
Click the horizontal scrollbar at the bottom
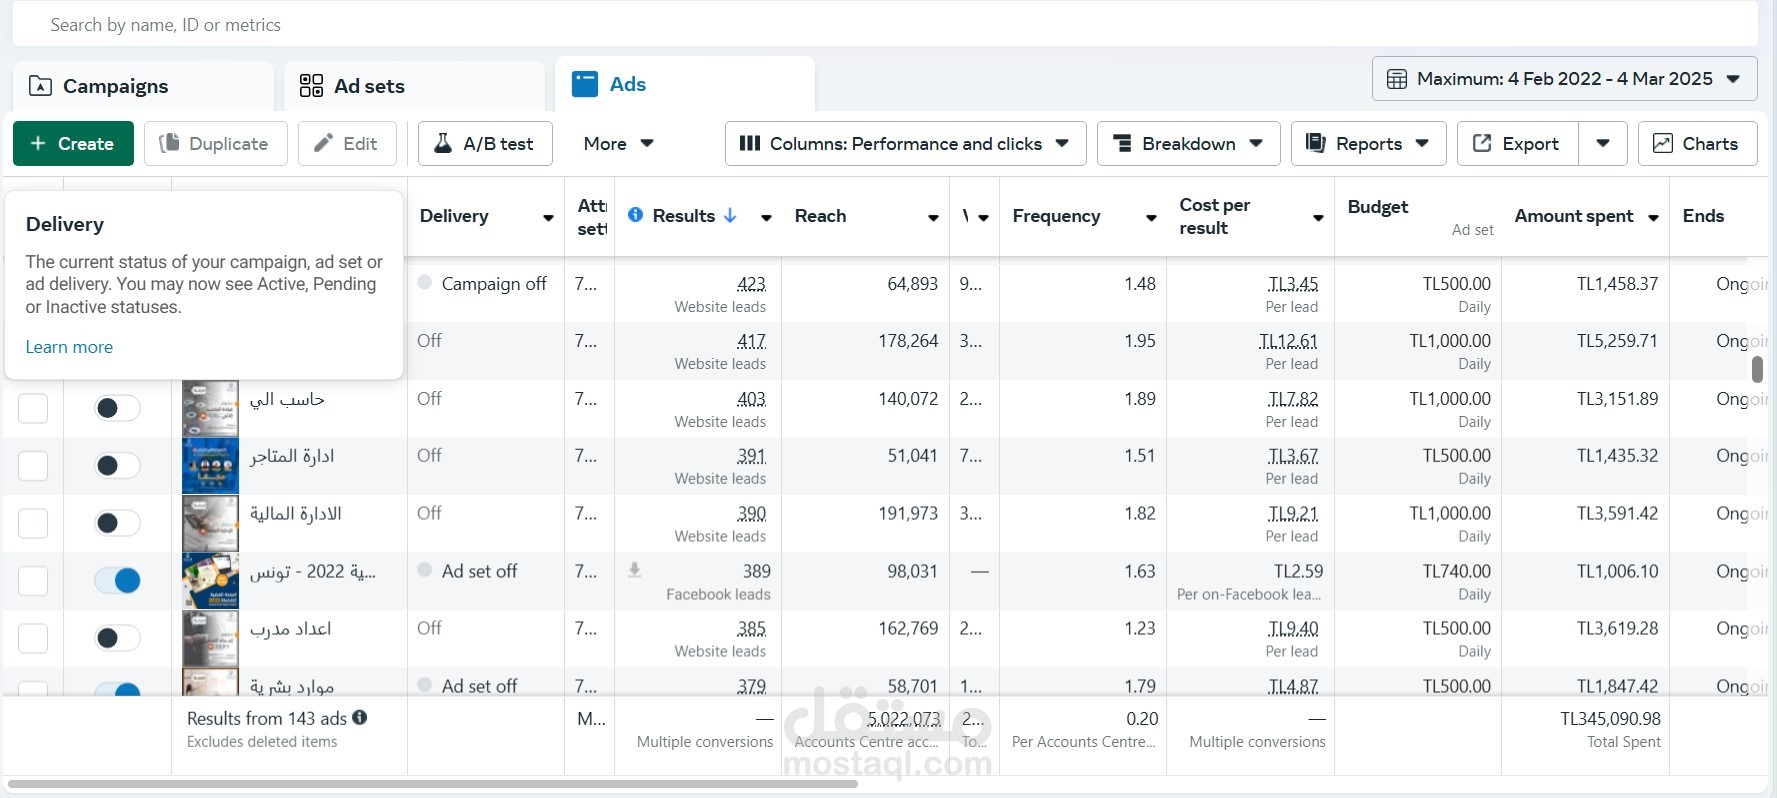point(432,784)
